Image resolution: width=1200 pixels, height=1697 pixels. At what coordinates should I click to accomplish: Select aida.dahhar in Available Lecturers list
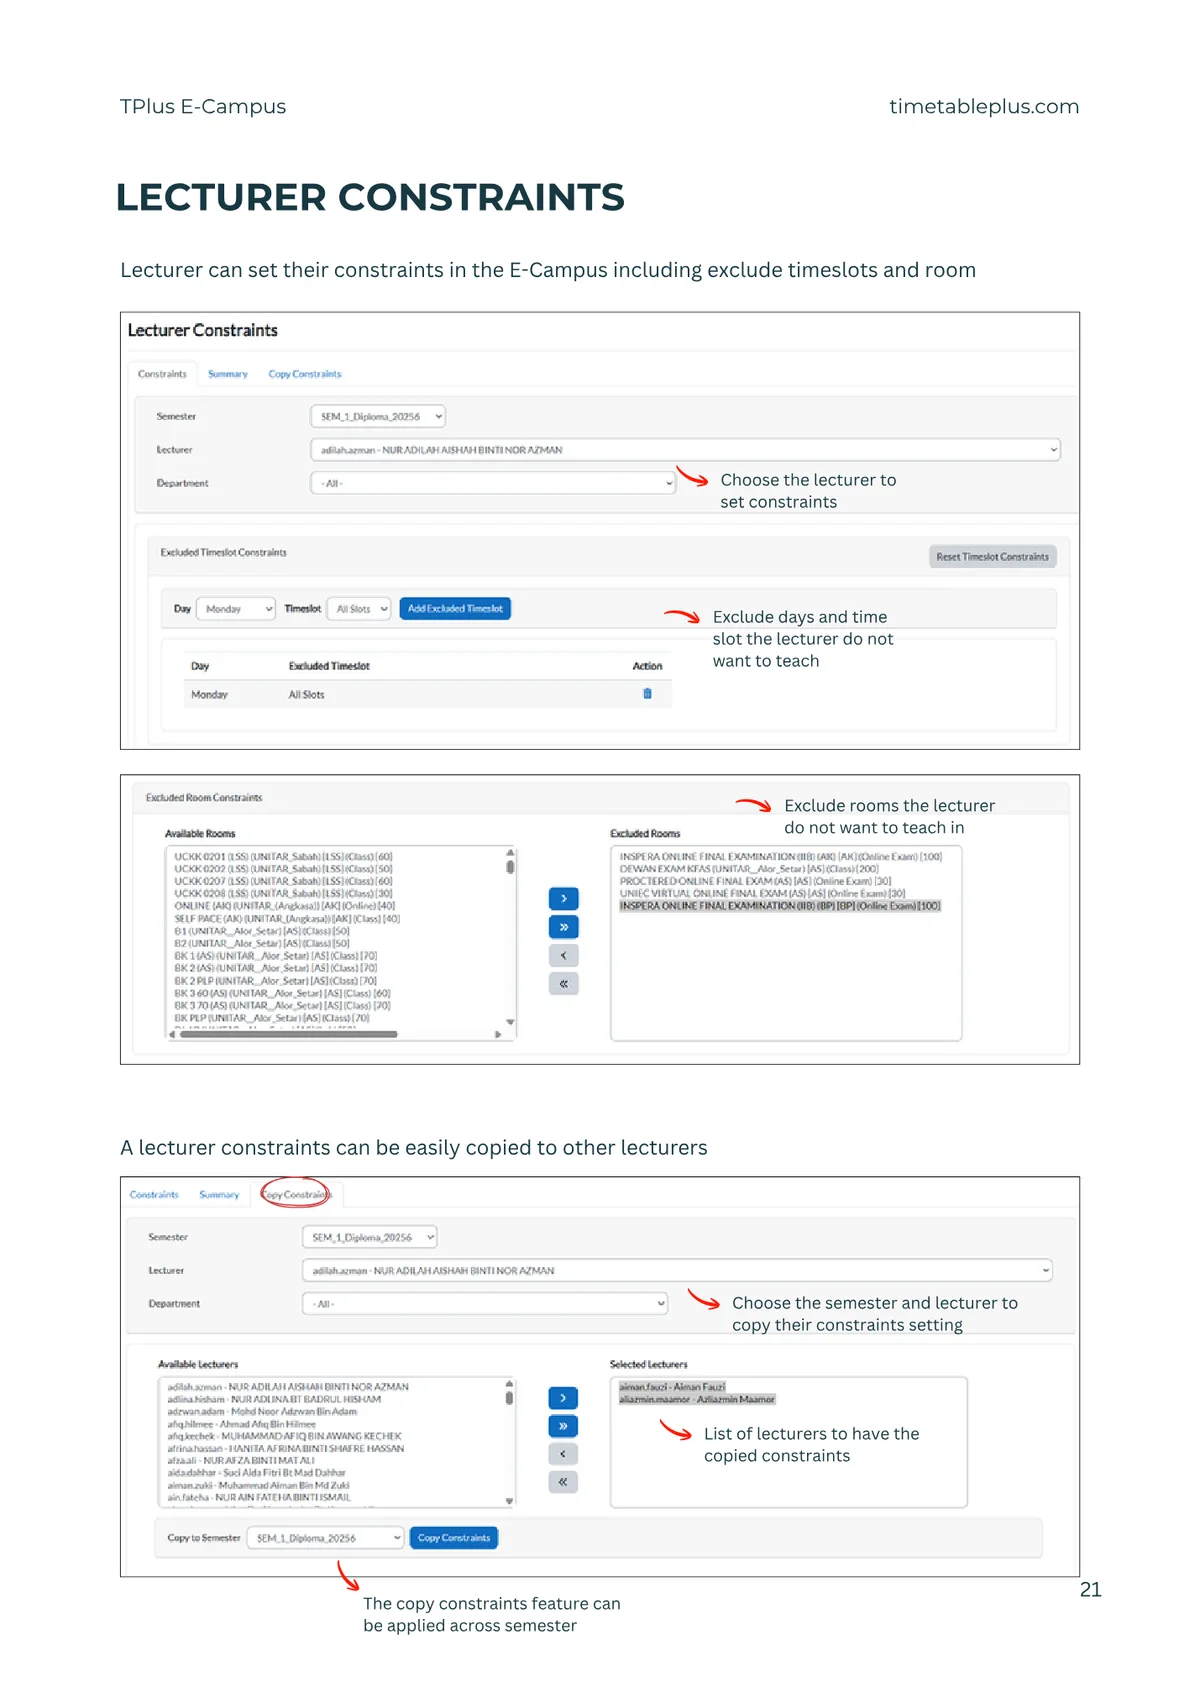tap(257, 1473)
